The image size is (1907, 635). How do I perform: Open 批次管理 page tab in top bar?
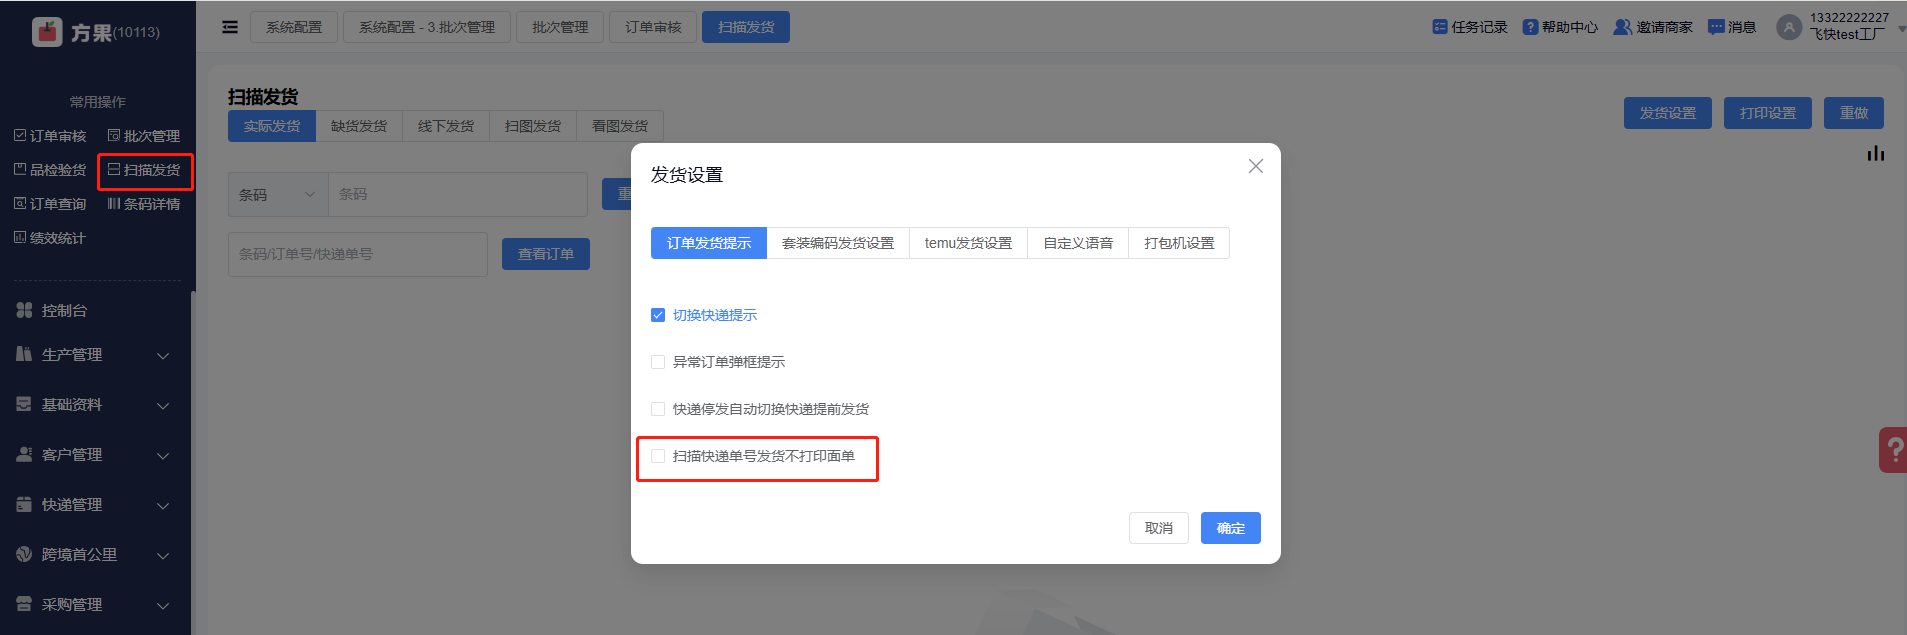click(x=560, y=27)
